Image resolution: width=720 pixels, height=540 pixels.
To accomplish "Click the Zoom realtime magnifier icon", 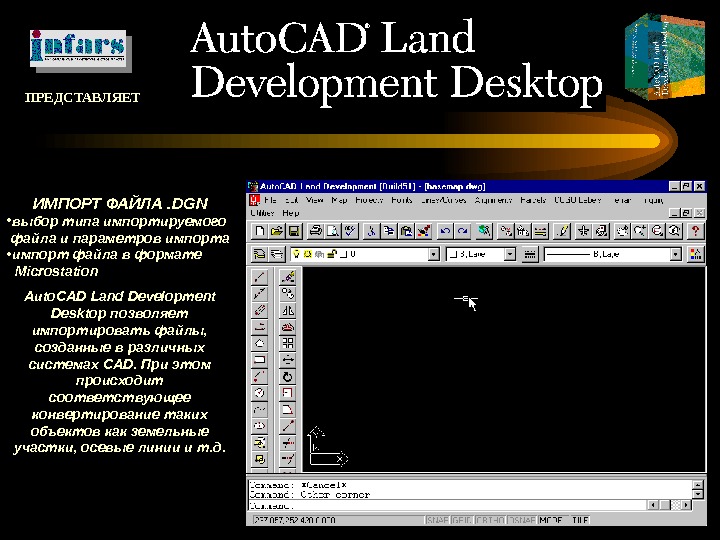I will pyautogui.click(x=639, y=231).
